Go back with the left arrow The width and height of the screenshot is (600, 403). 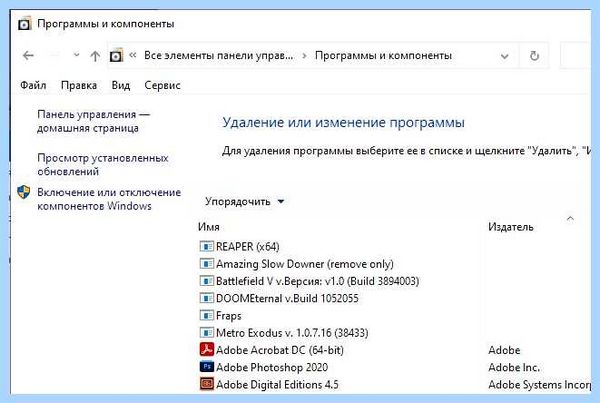28,56
